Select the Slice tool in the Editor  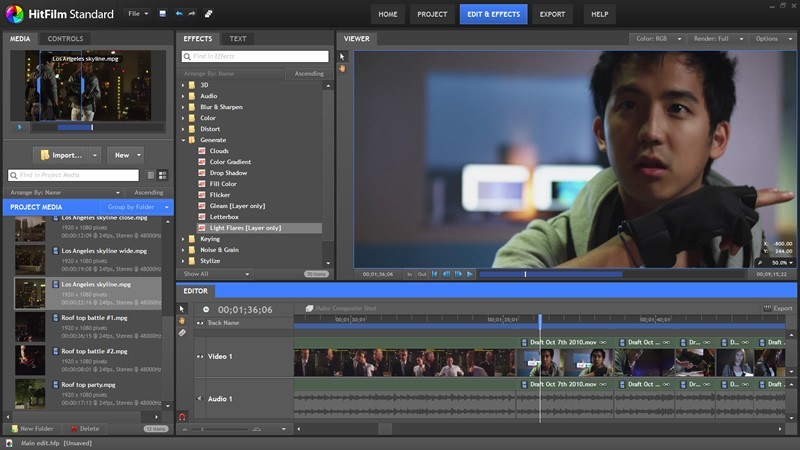(x=182, y=332)
